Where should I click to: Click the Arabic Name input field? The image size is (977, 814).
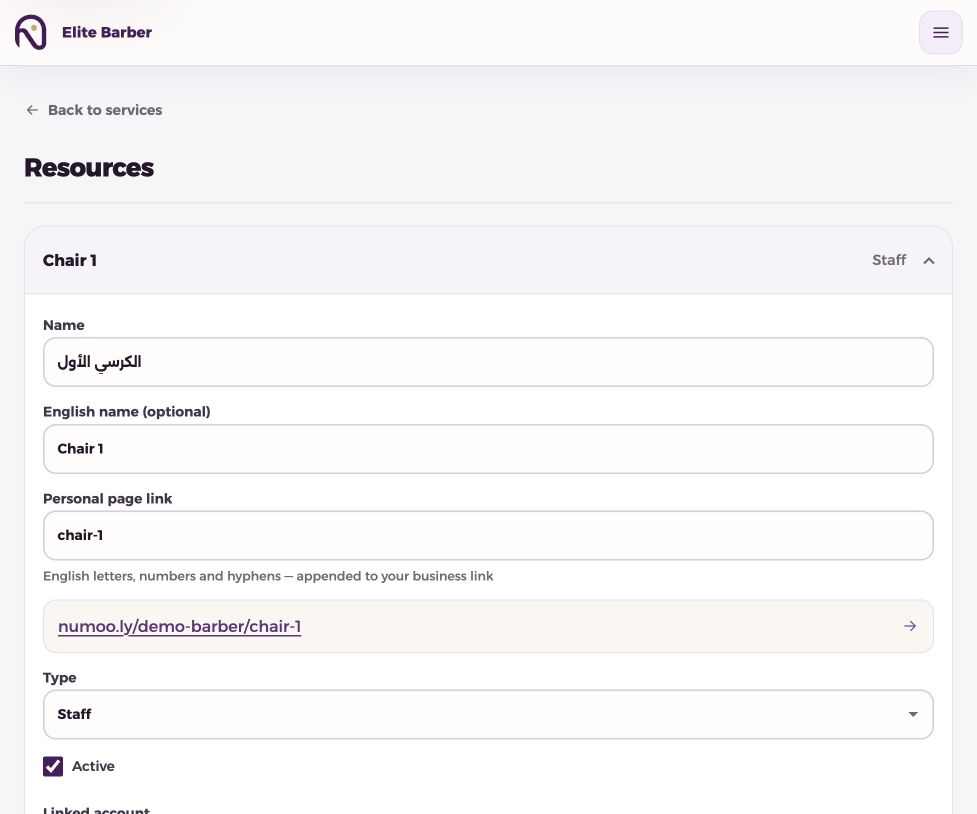488,362
